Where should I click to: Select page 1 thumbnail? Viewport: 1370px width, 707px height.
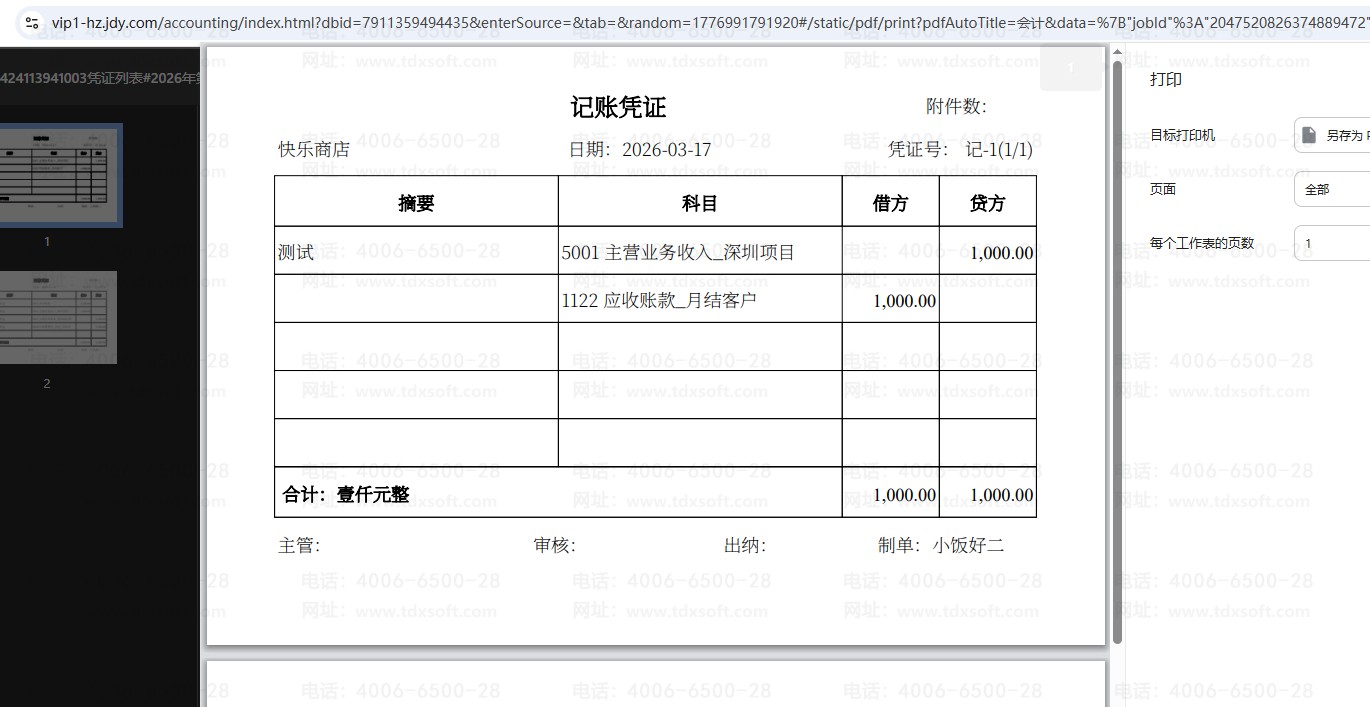point(60,175)
